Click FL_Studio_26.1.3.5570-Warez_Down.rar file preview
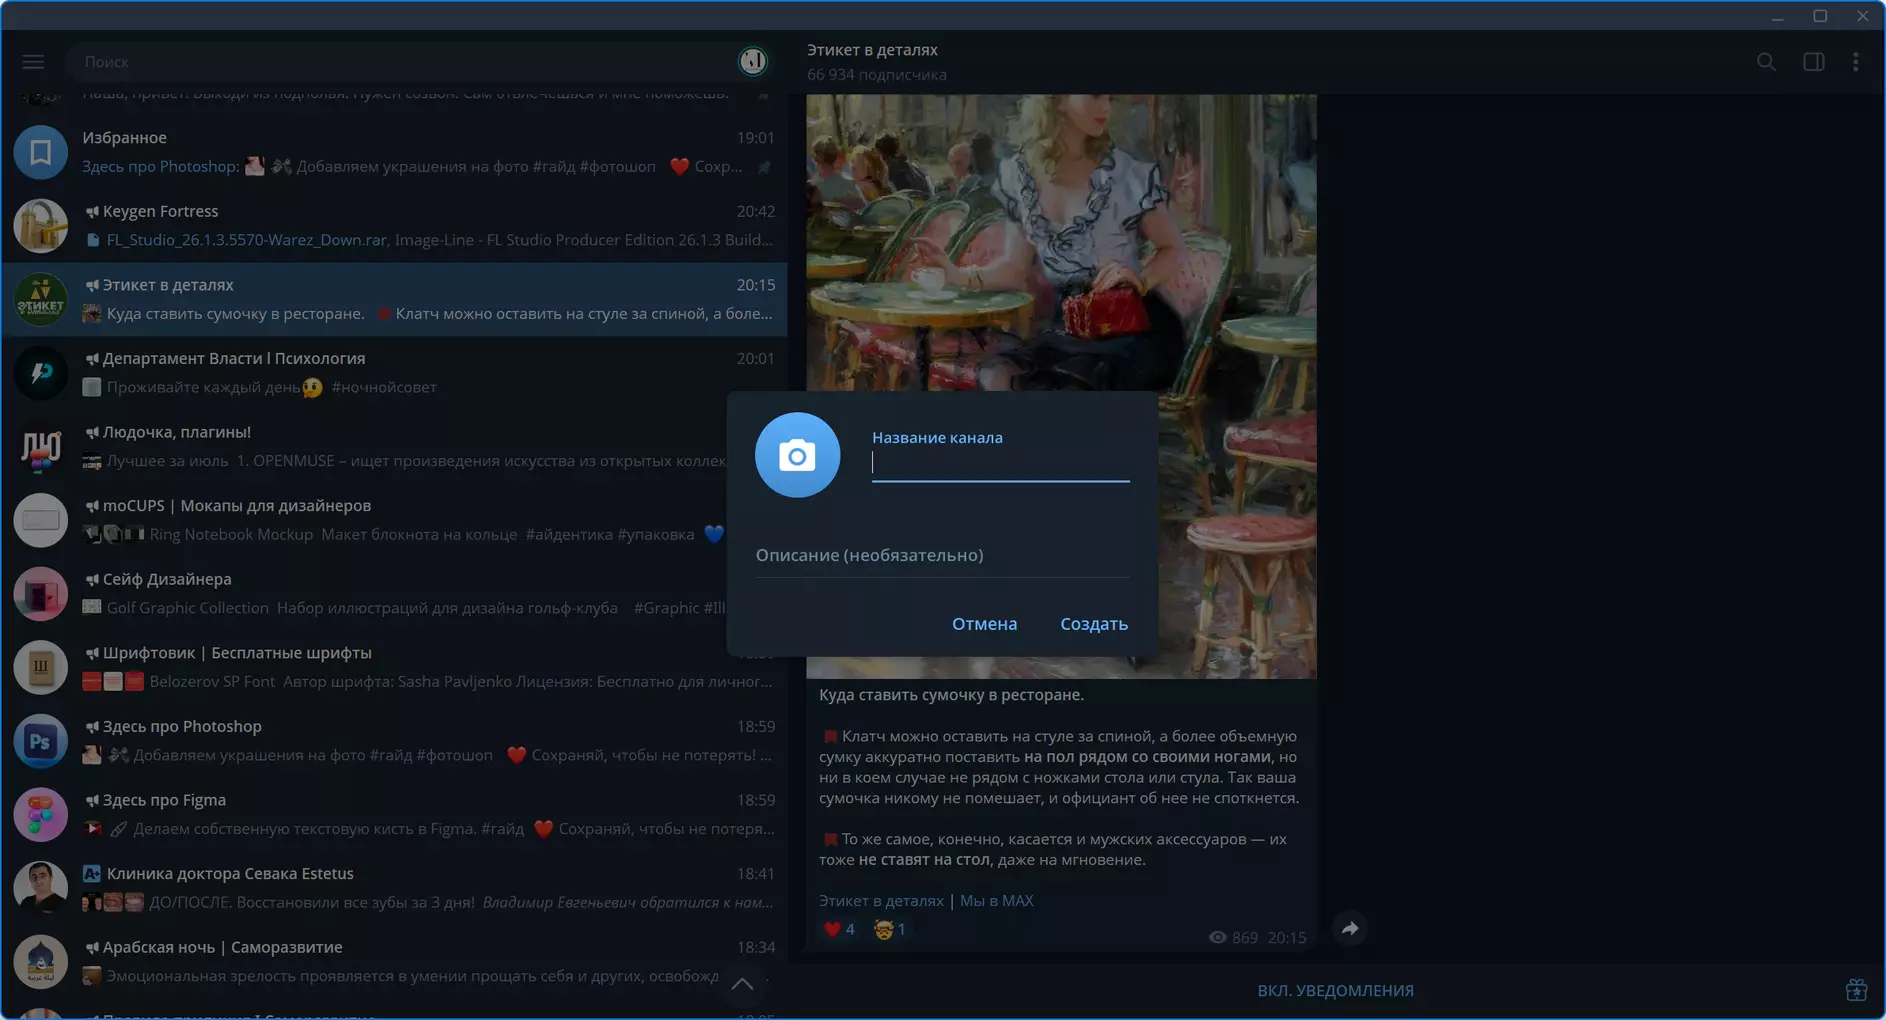This screenshot has height=1020, width=1886. coord(247,240)
